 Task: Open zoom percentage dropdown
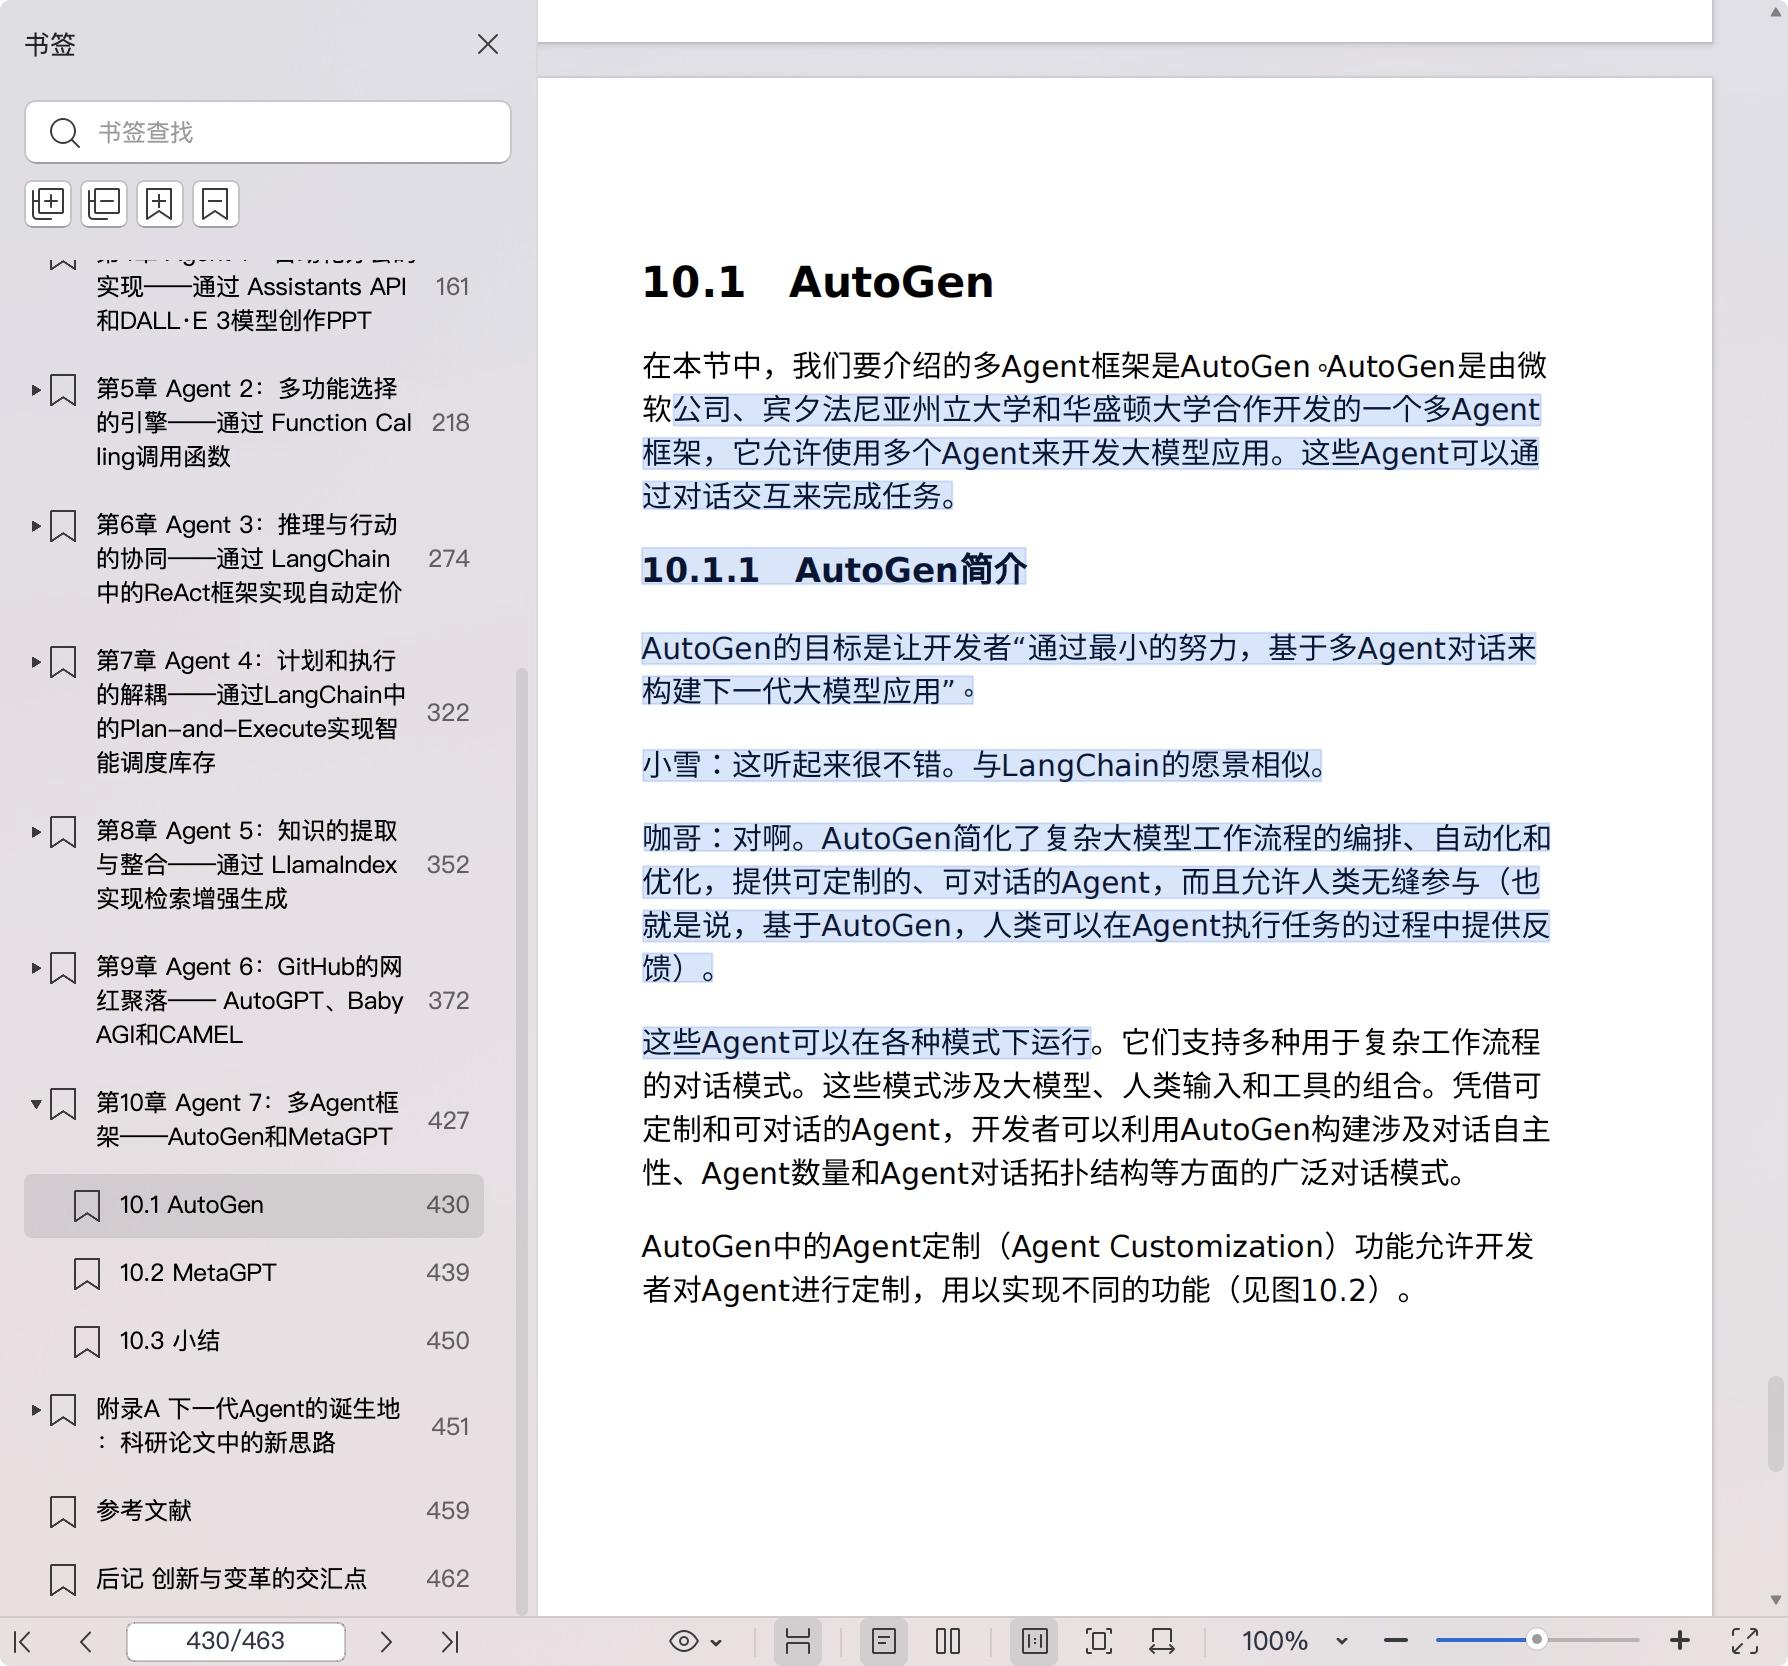pyautogui.click(x=1342, y=1642)
